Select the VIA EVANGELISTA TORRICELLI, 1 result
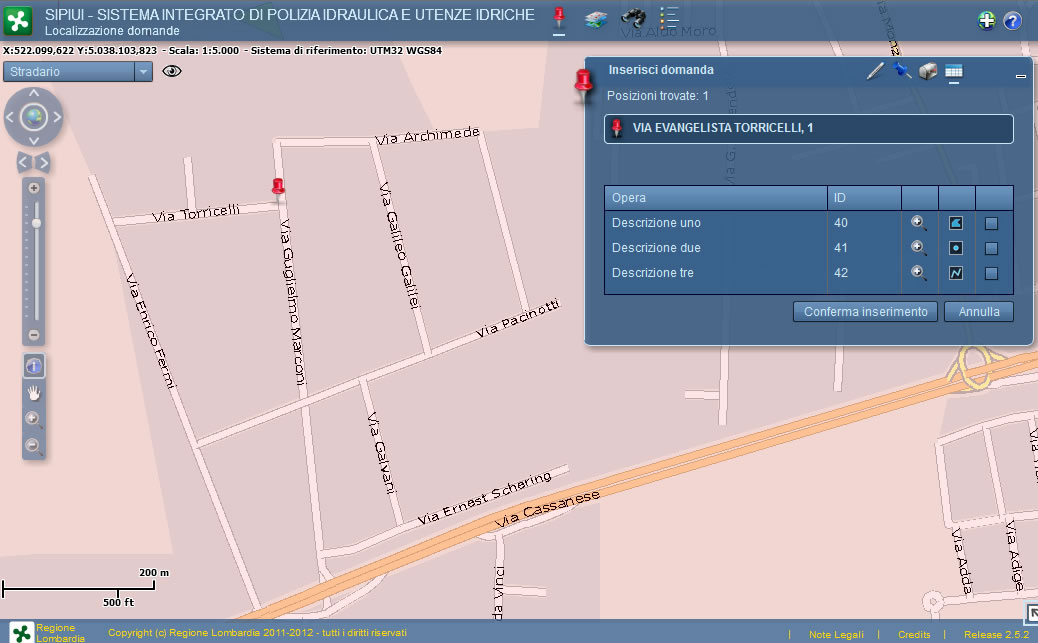This screenshot has height=643, width=1038. (x=808, y=128)
